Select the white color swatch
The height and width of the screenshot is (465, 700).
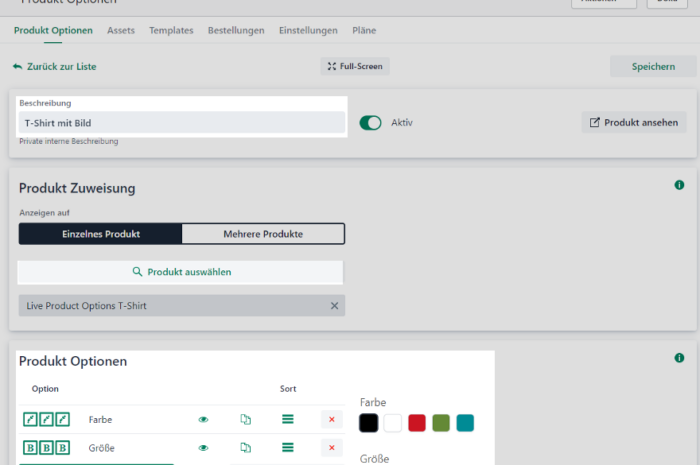point(393,423)
